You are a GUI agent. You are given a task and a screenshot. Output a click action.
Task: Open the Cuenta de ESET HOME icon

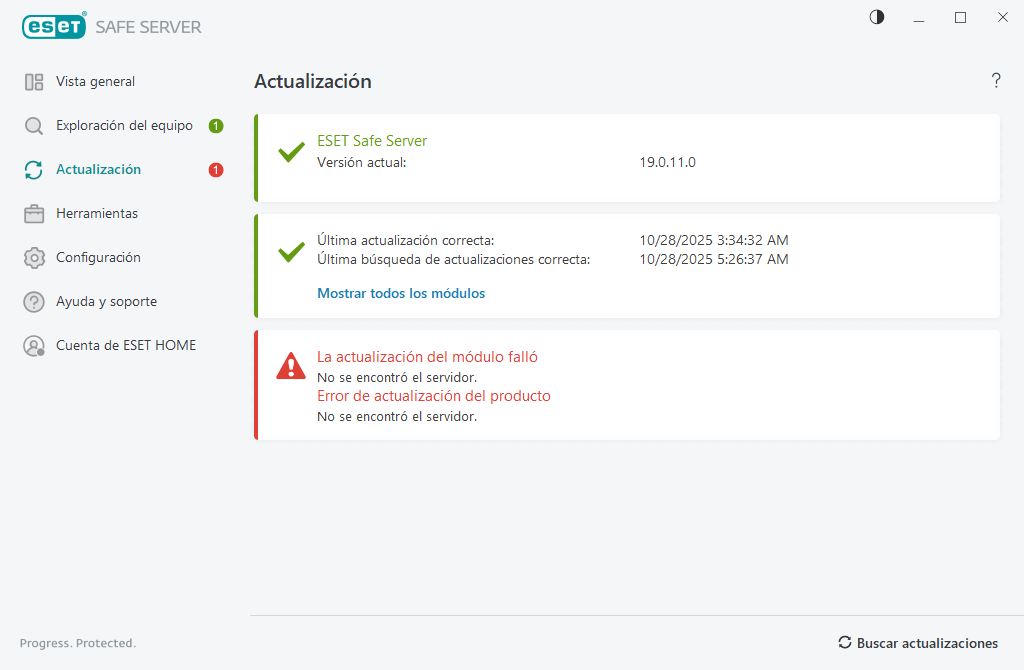click(x=35, y=345)
